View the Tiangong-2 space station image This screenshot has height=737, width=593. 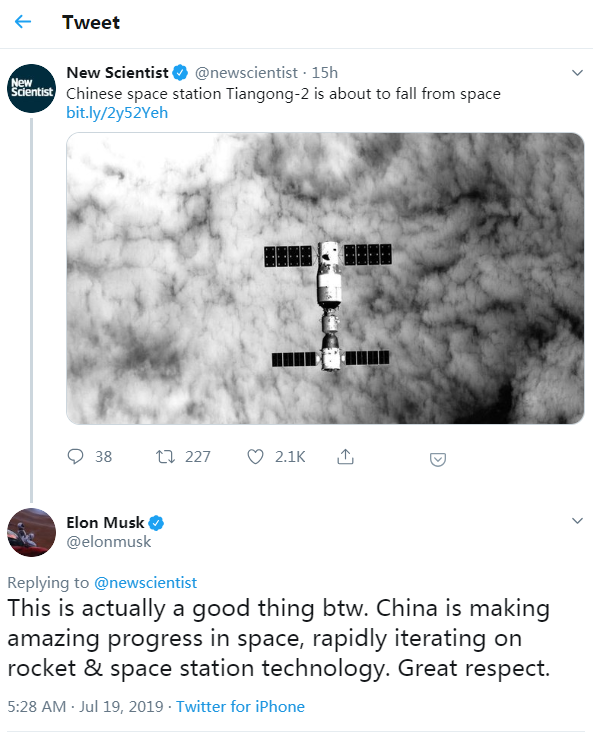pyautogui.click(x=325, y=278)
